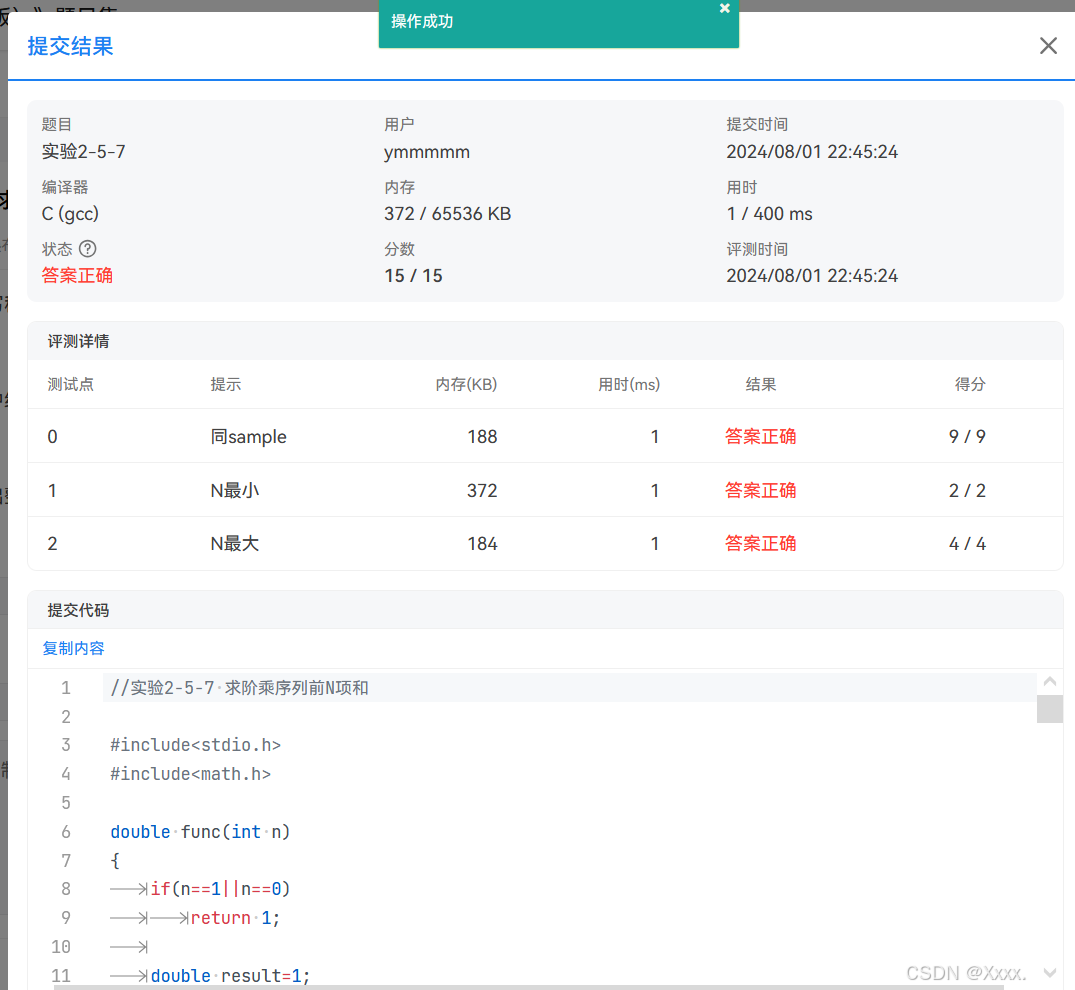The image size is (1075, 990).
Task: Click memory value 372 in the N最小 row
Action: [x=482, y=490]
